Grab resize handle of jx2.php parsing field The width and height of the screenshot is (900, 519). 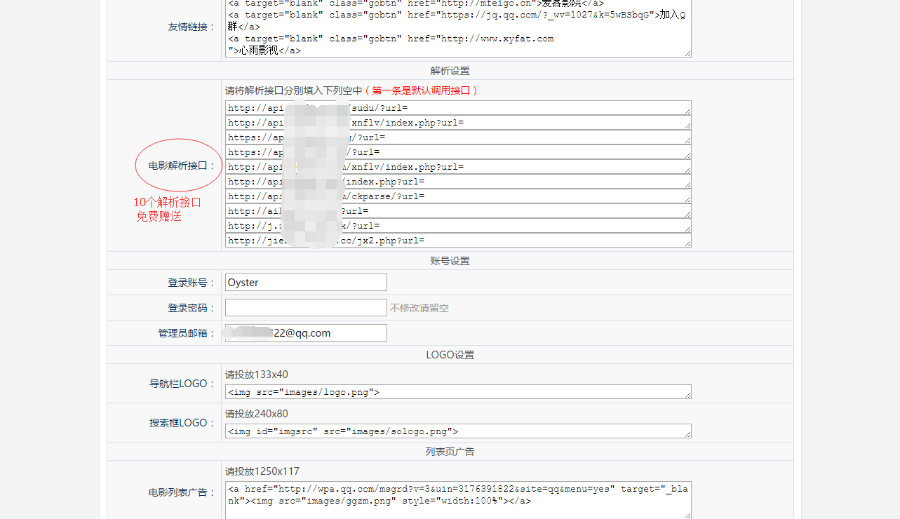[686, 243]
